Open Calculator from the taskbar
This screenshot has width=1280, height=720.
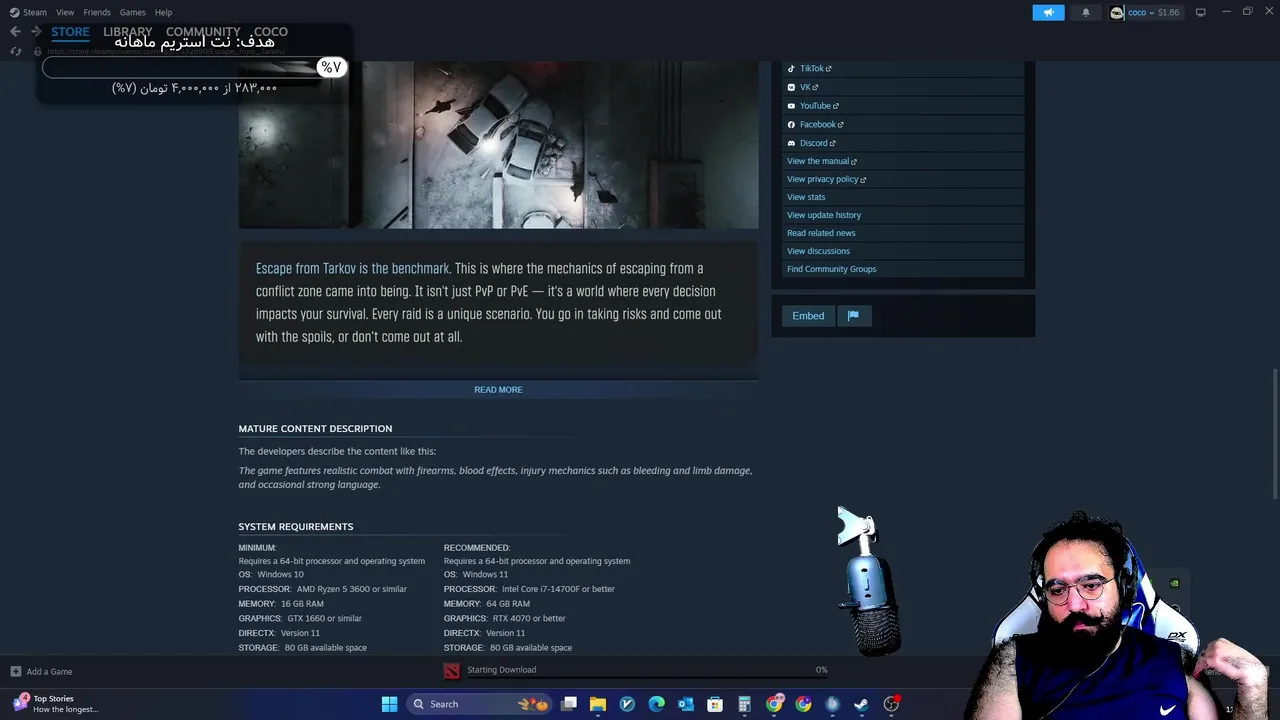[744, 704]
